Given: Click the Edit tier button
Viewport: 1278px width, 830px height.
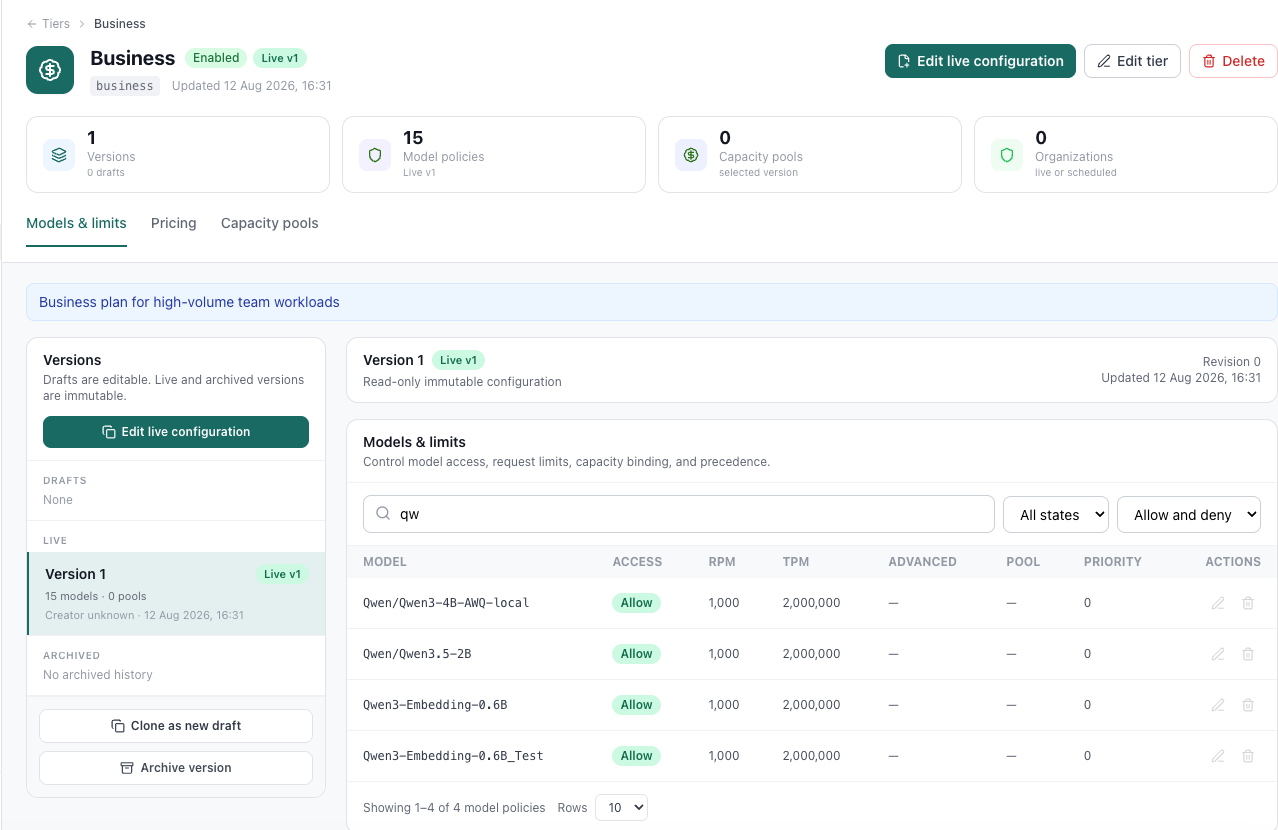Looking at the screenshot, I should click(x=1133, y=61).
